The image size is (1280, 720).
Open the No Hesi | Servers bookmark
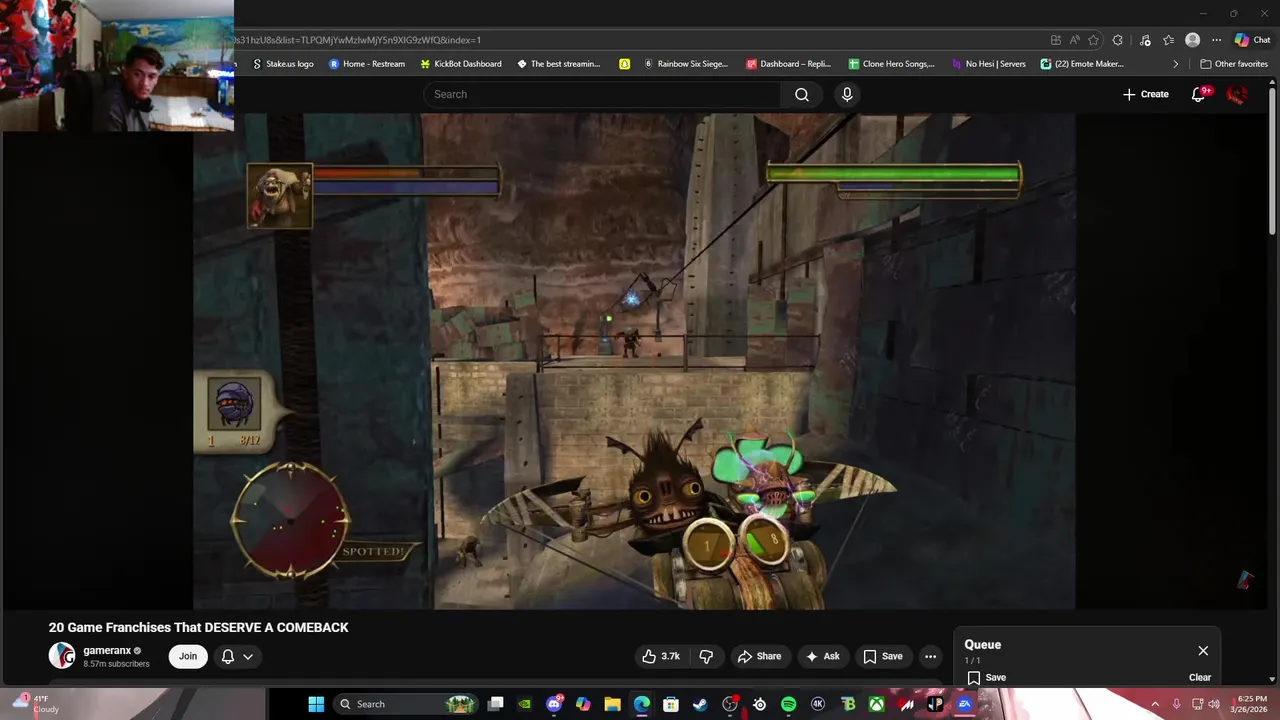click(988, 64)
